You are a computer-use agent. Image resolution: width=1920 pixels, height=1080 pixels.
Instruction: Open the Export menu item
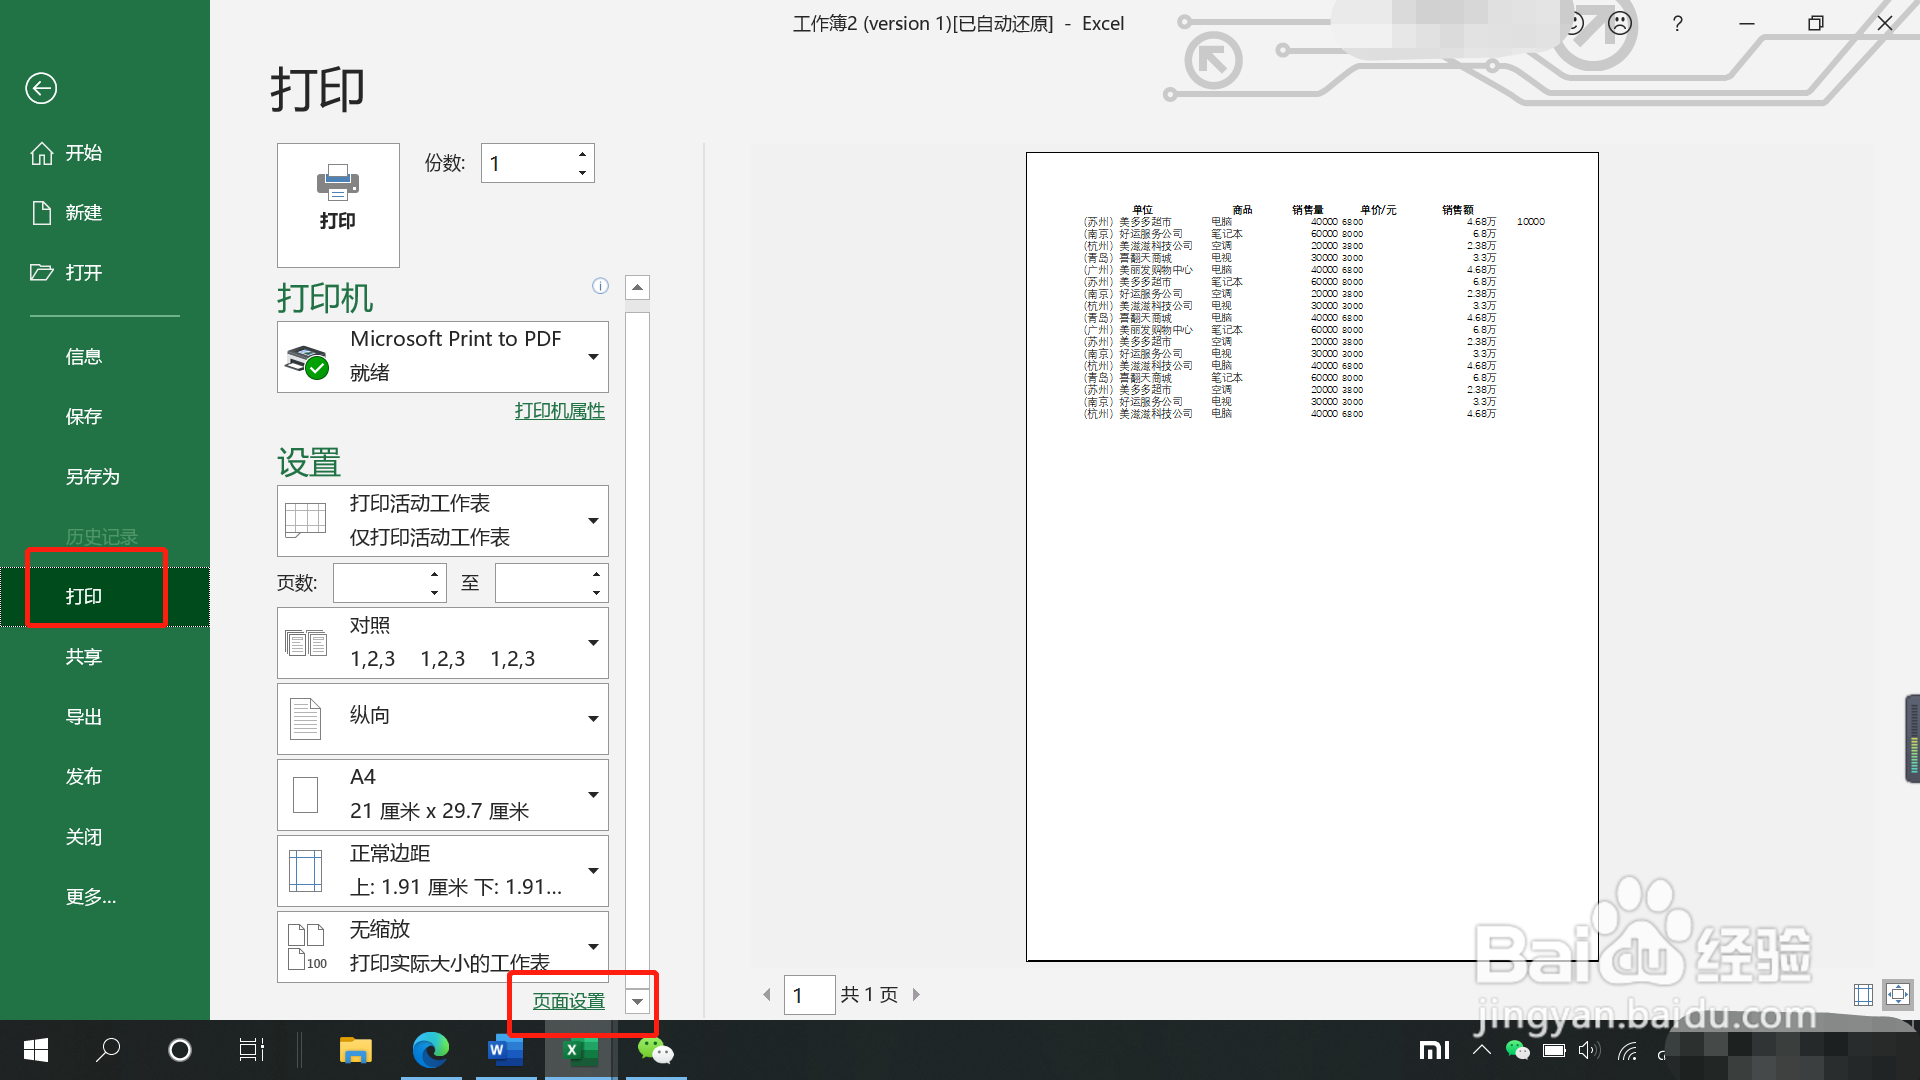(84, 716)
